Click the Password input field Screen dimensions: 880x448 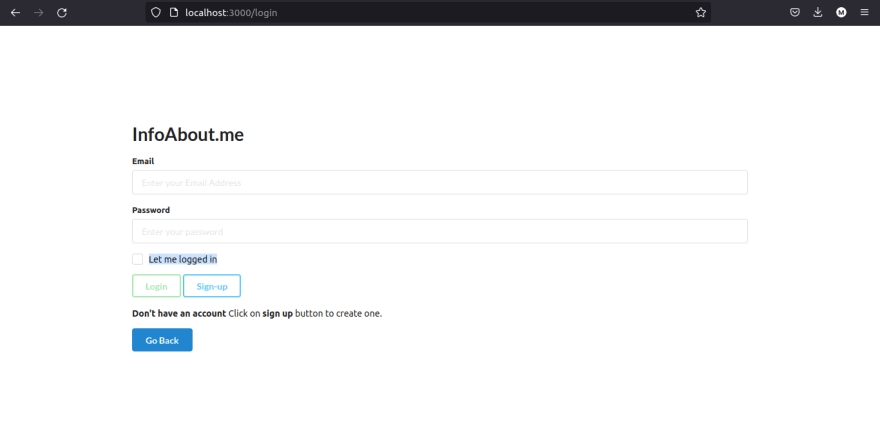[439, 231]
